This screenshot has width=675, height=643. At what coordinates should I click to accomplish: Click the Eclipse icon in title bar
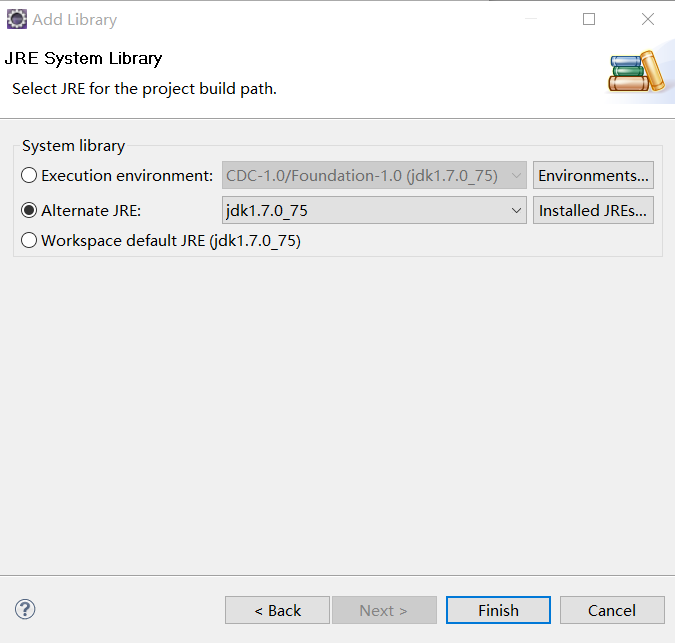click(17, 19)
